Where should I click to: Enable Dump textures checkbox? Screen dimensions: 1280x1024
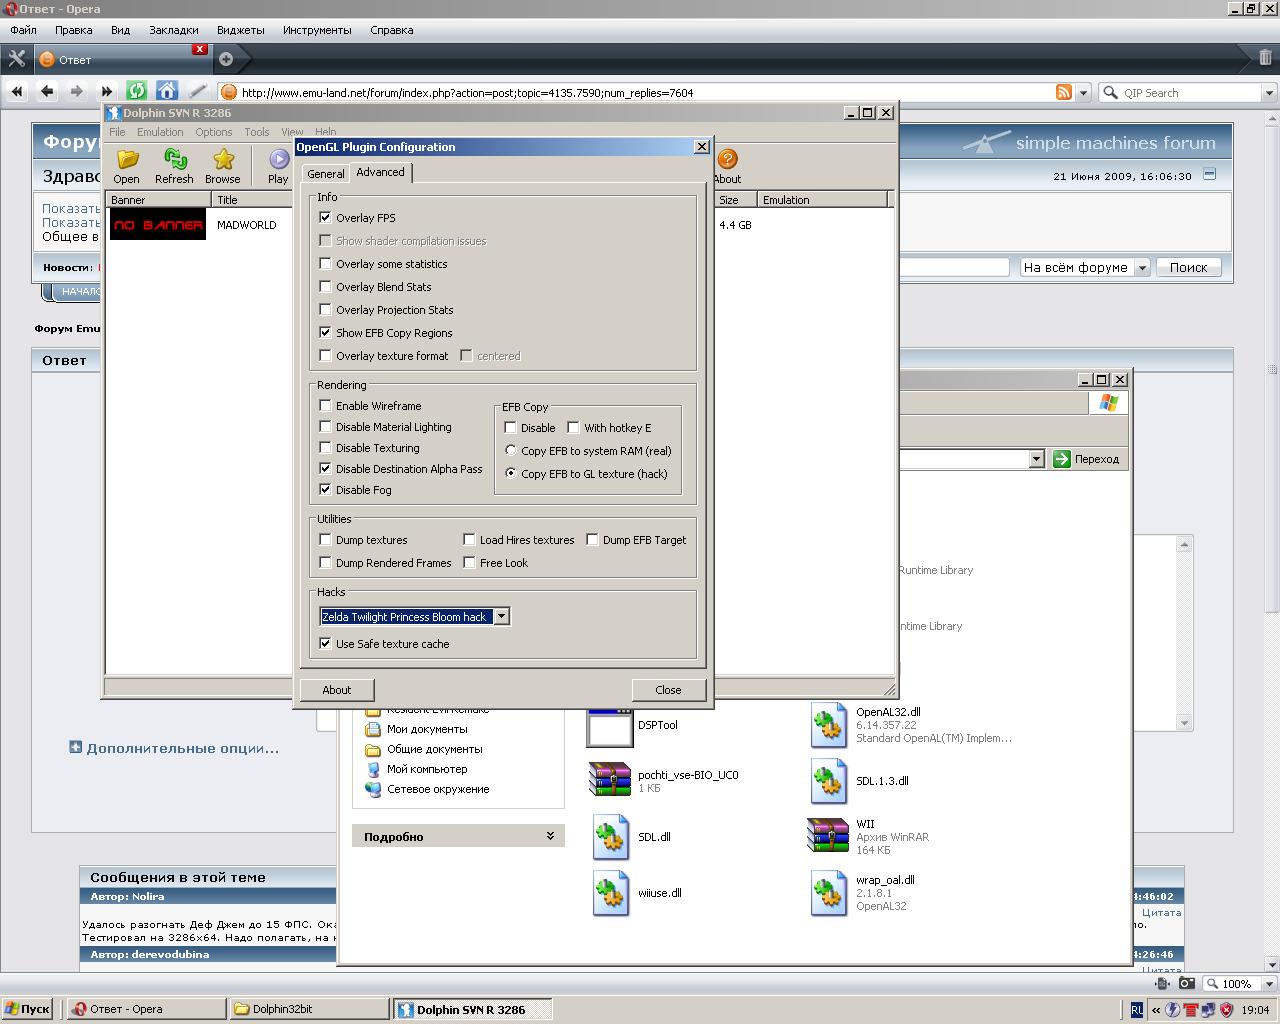(325, 540)
